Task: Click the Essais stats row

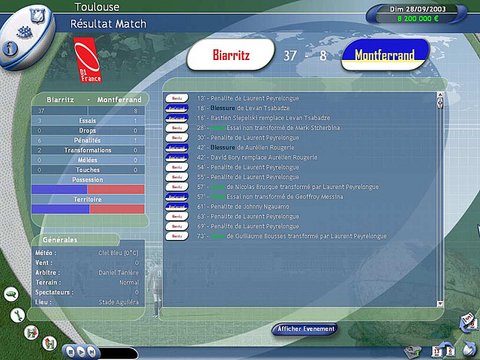Action: coord(88,121)
